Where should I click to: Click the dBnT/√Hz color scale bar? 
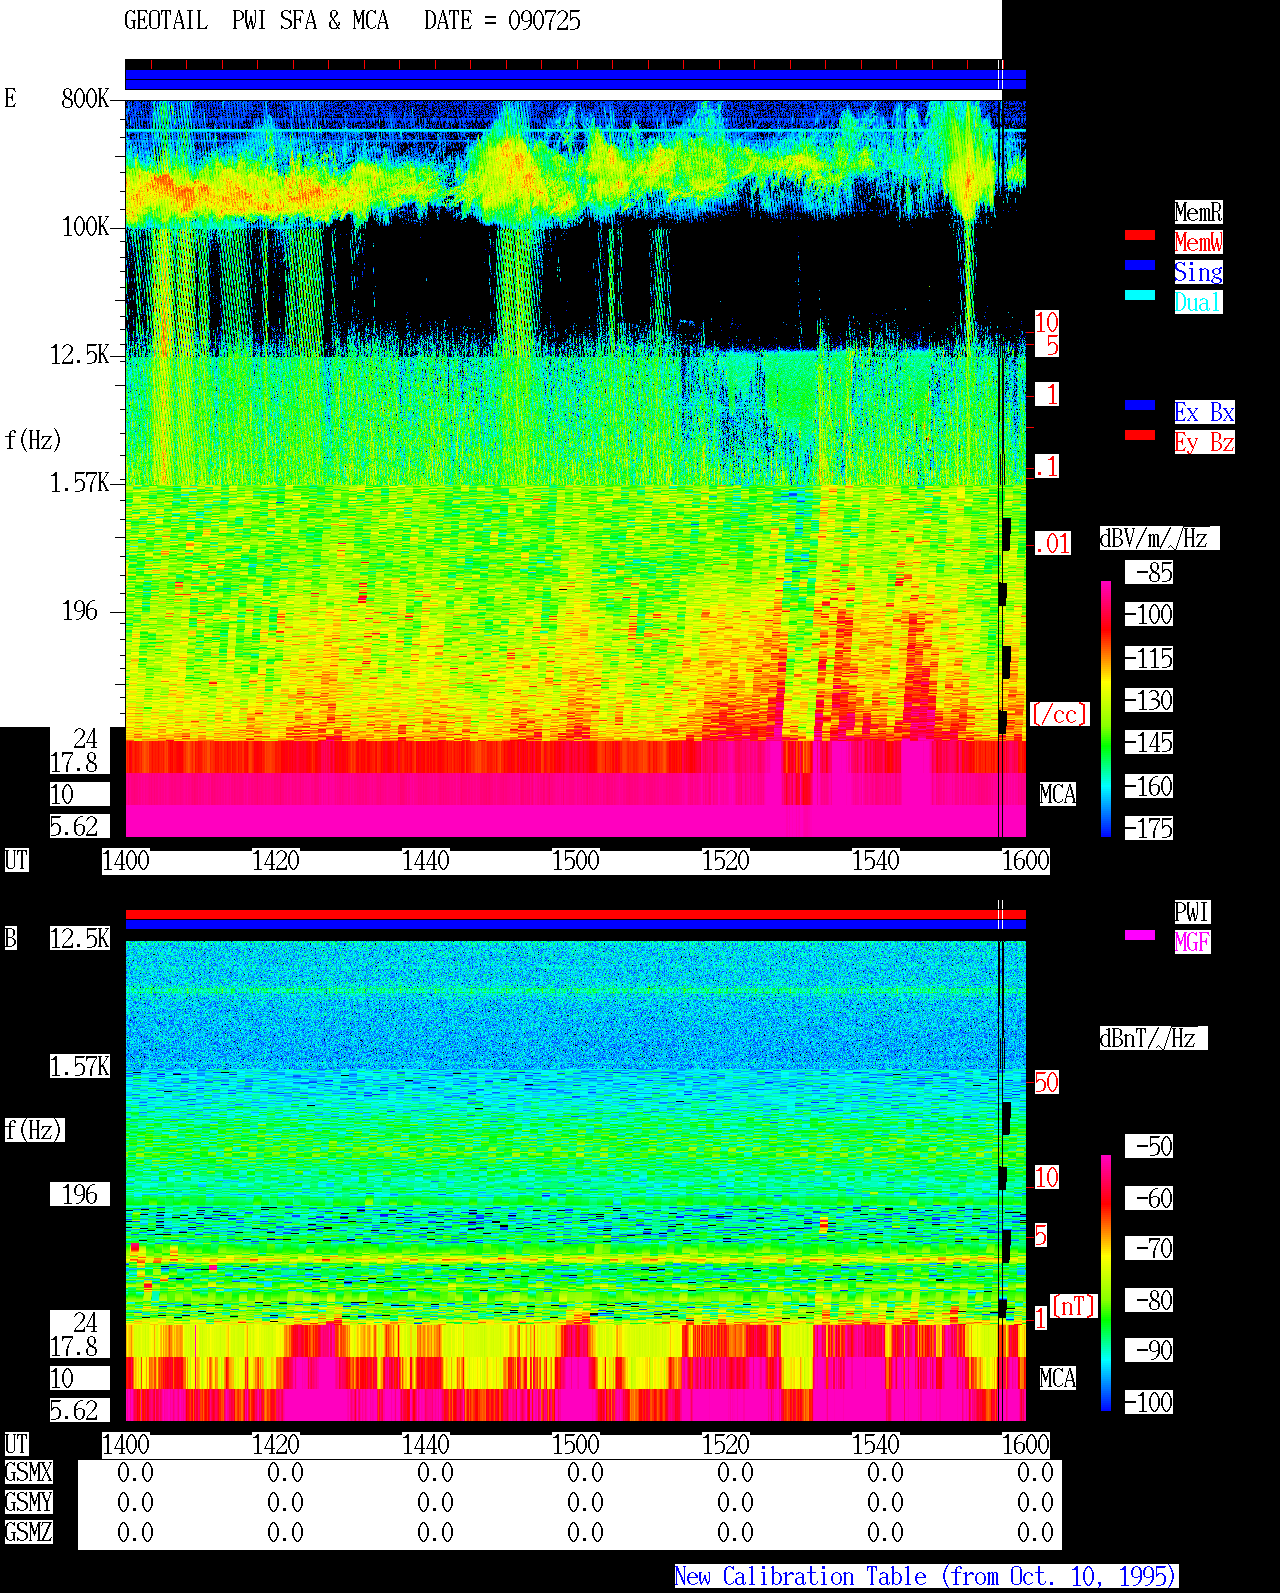[1106, 1283]
